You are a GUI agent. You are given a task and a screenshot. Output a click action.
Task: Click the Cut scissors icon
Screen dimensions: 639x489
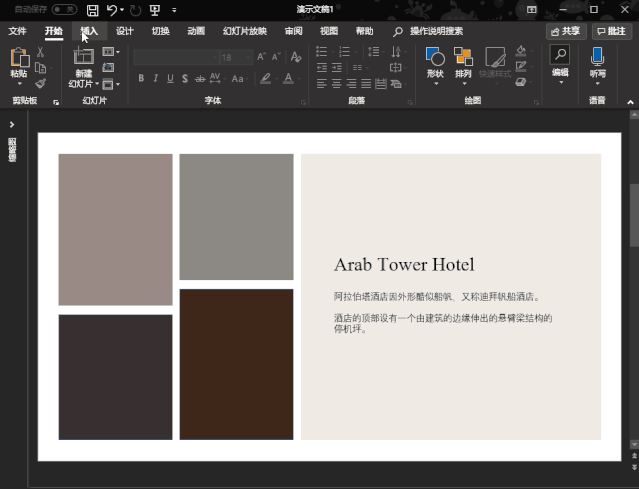40,52
